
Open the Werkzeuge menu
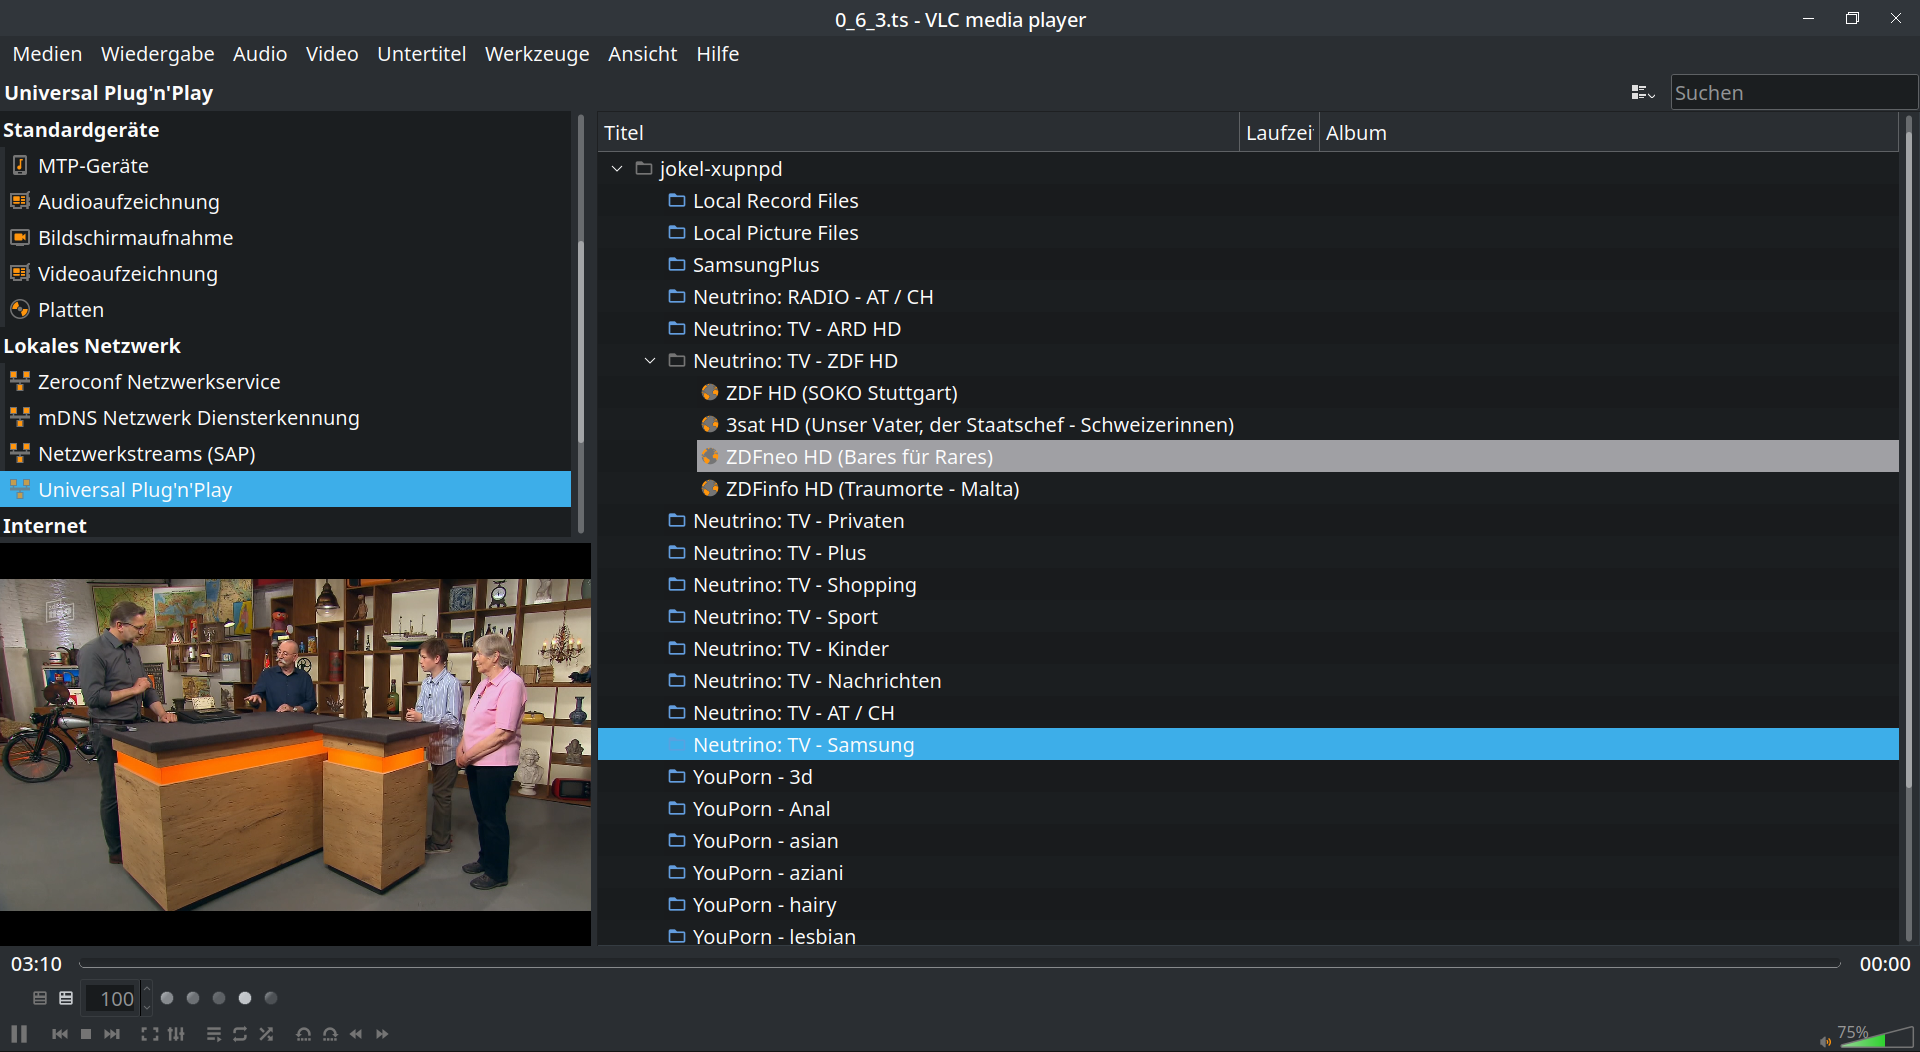(x=536, y=54)
